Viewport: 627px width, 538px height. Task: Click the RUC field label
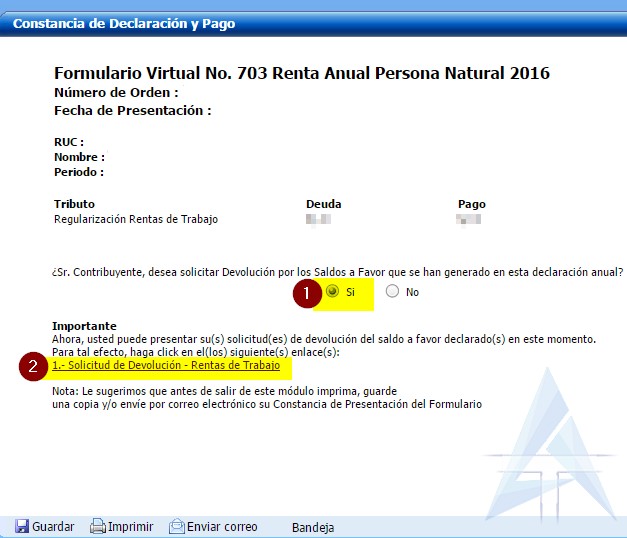coord(68,142)
